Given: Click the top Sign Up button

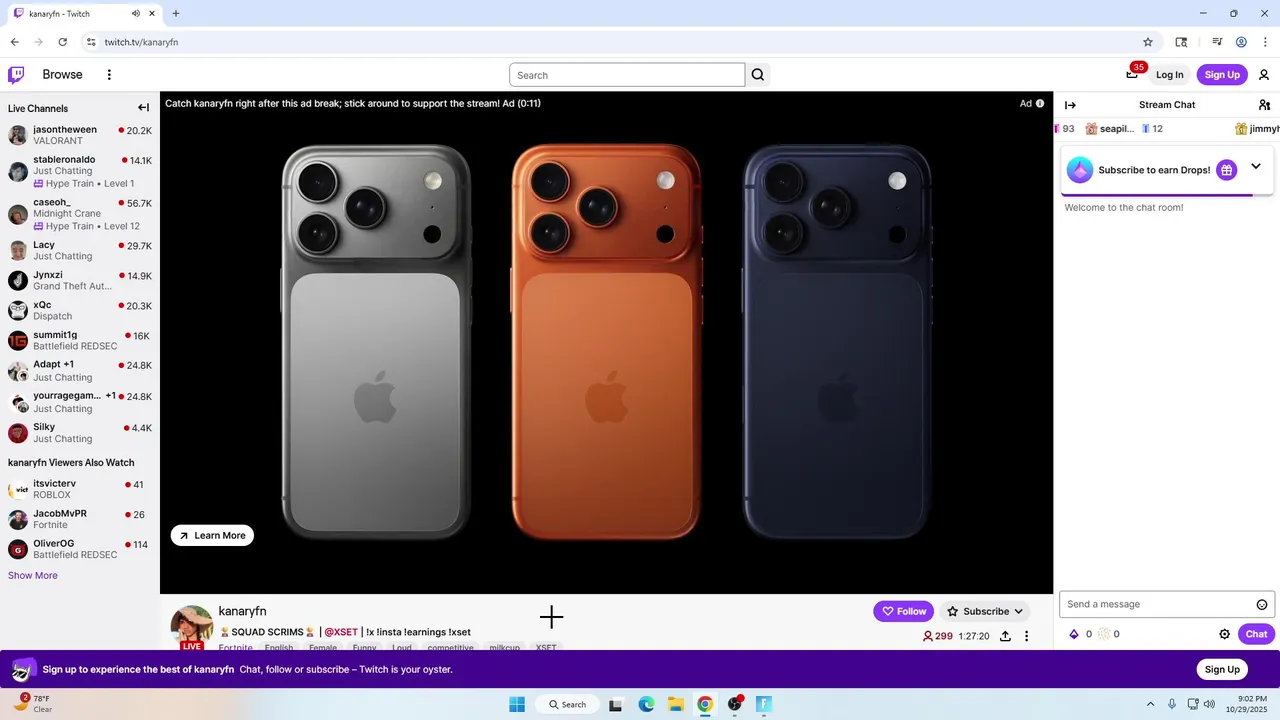Looking at the screenshot, I should click(1222, 75).
